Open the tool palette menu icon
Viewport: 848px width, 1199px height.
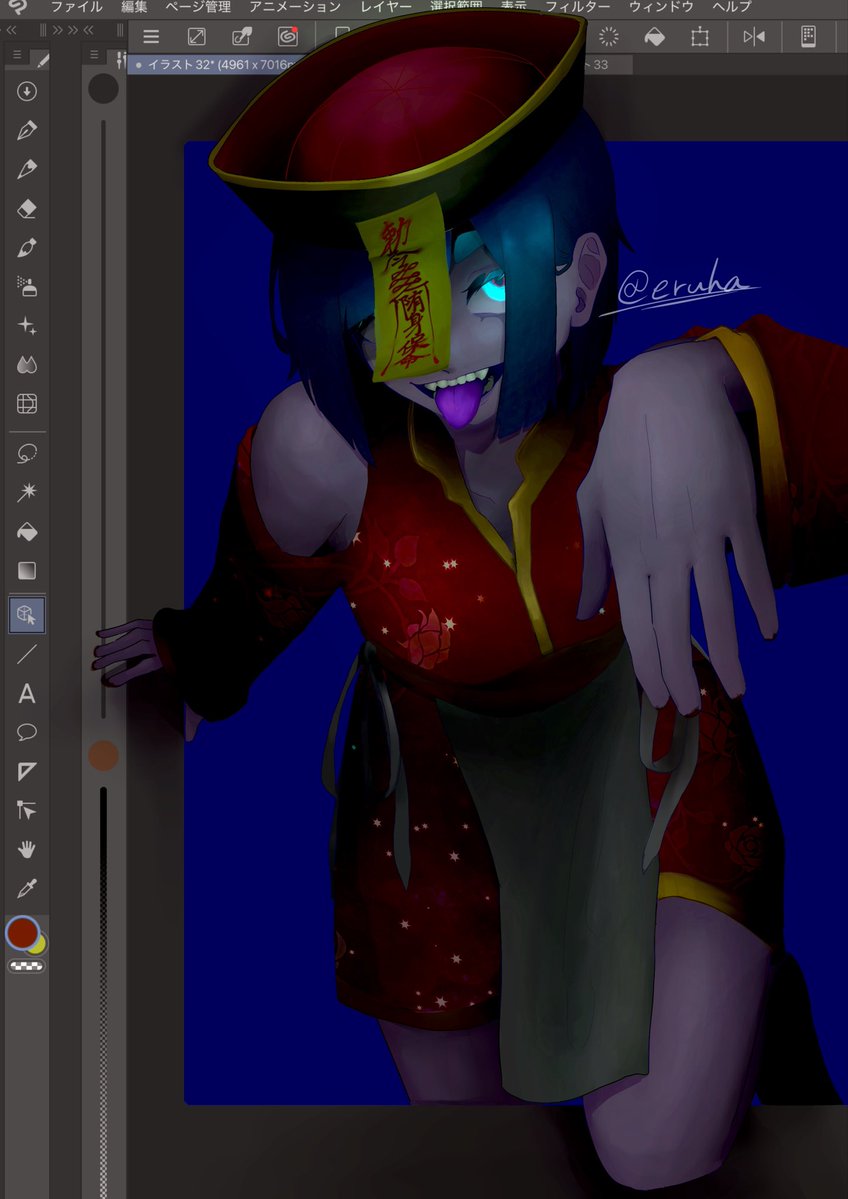[17, 54]
